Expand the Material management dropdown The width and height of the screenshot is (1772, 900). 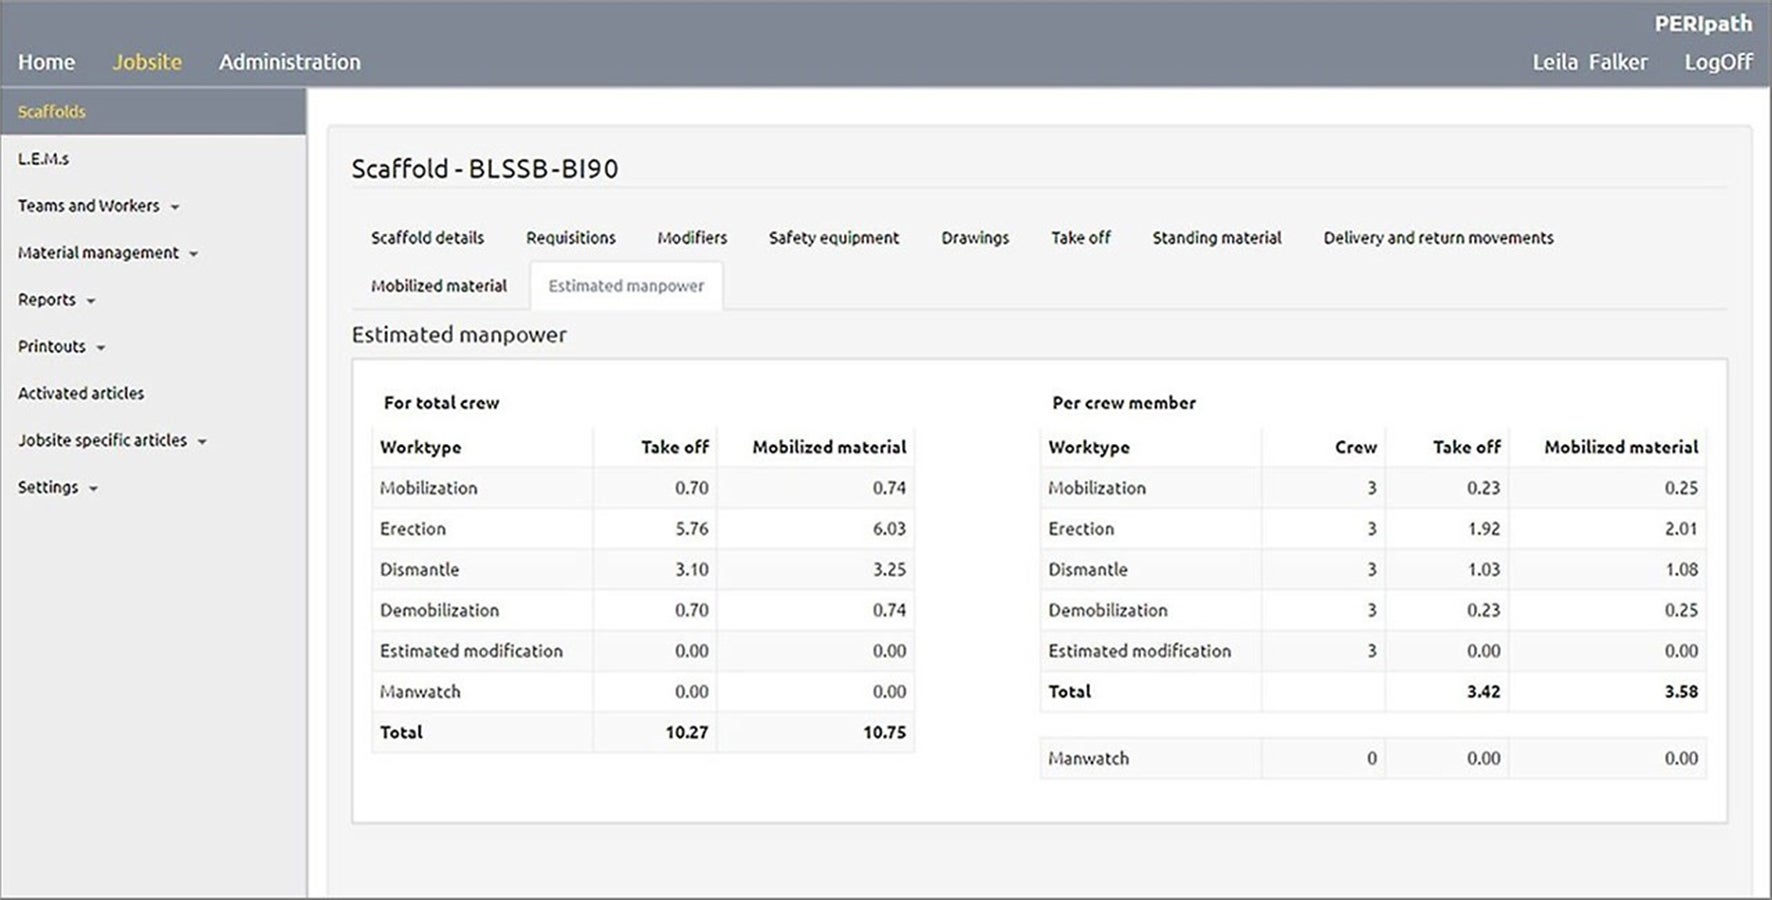pyautogui.click(x=107, y=253)
